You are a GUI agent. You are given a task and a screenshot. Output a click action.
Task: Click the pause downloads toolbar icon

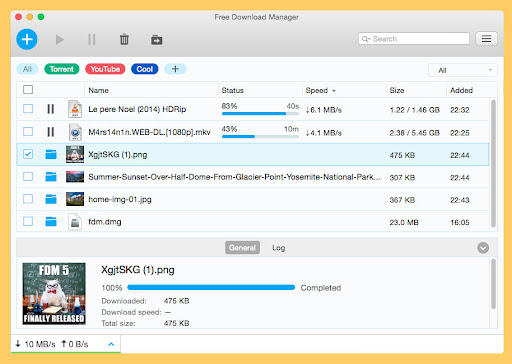pos(92,40)
